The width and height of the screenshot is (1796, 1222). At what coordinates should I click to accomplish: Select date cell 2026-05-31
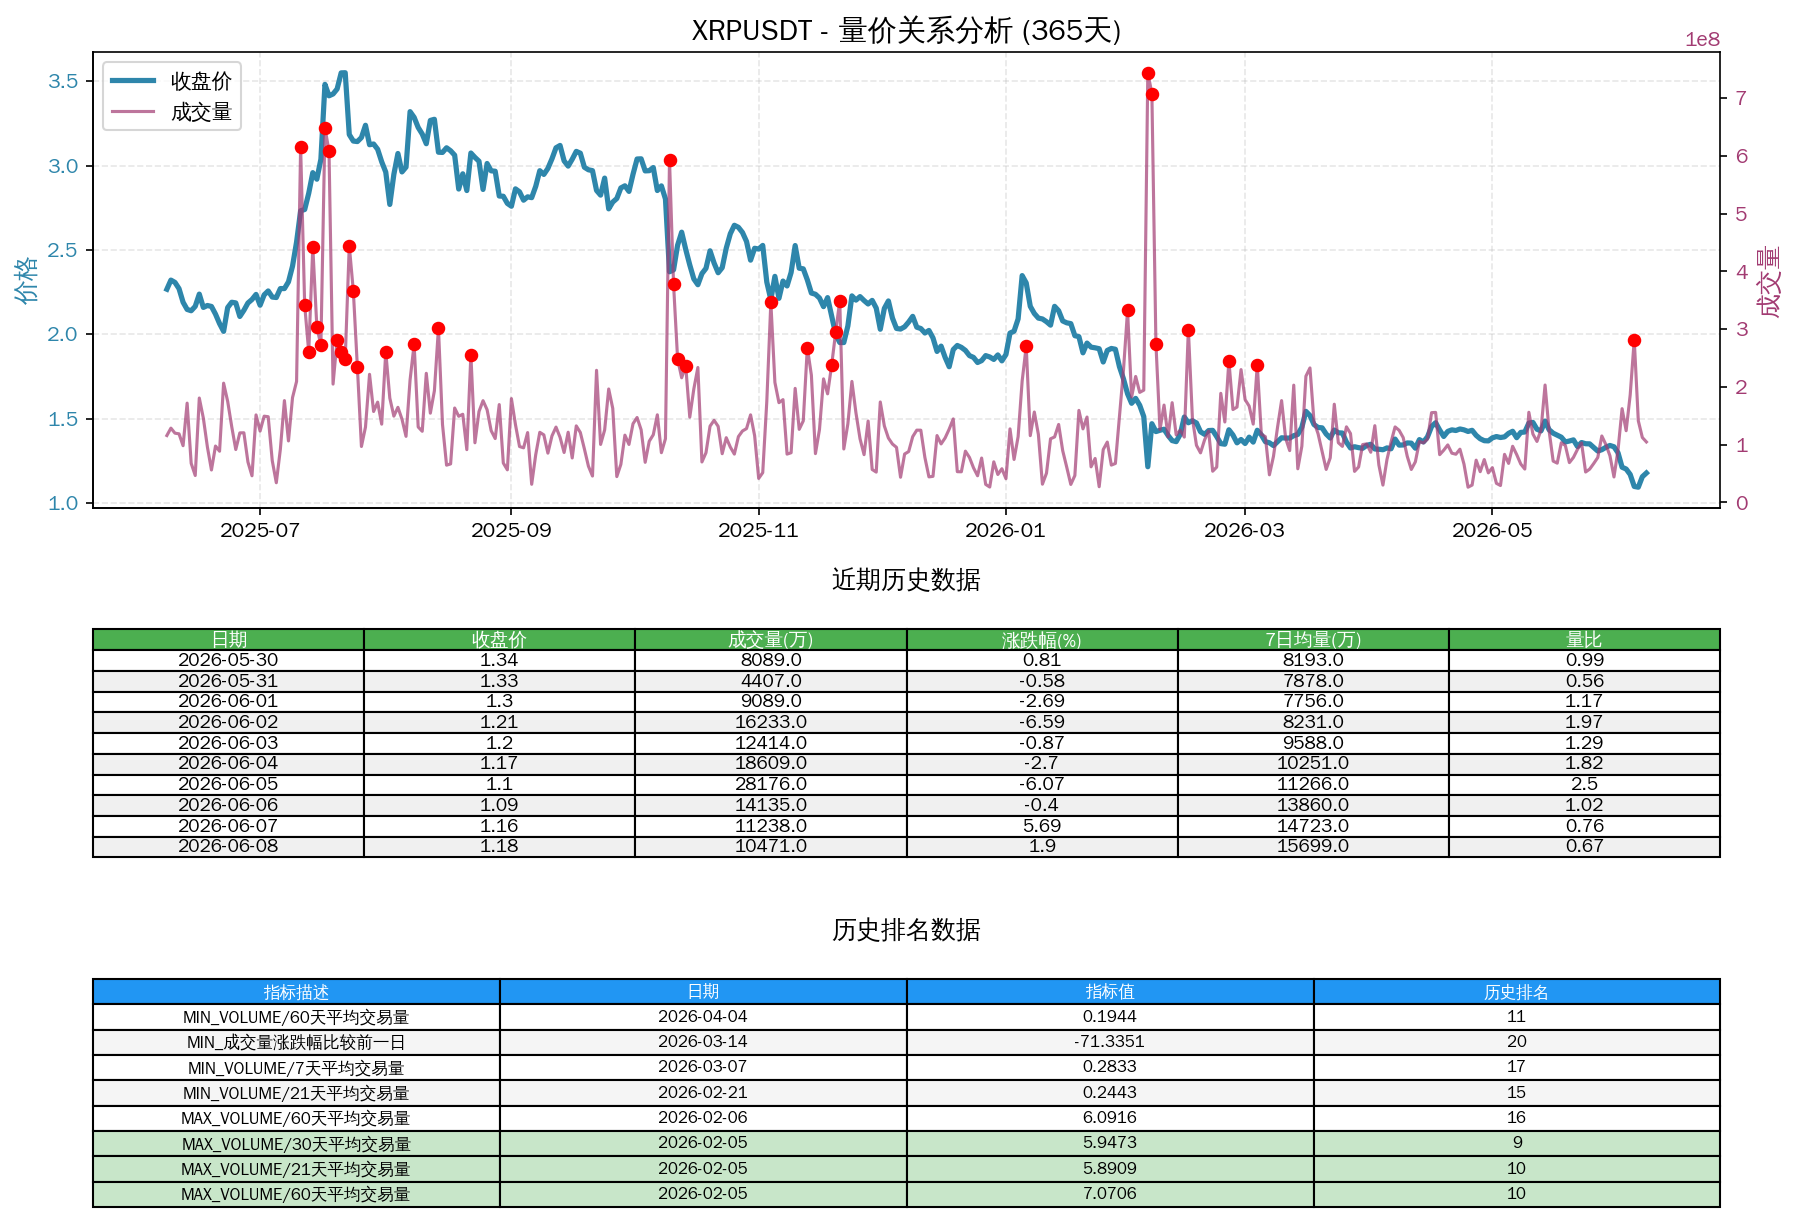tap(228, 681)
